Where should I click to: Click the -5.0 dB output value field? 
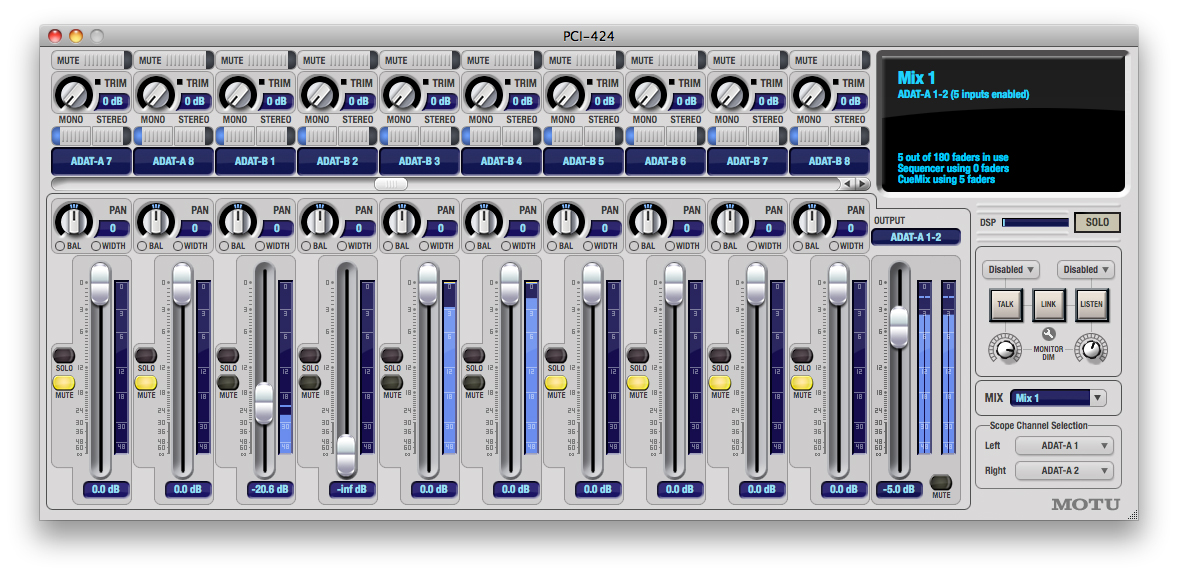899,489
